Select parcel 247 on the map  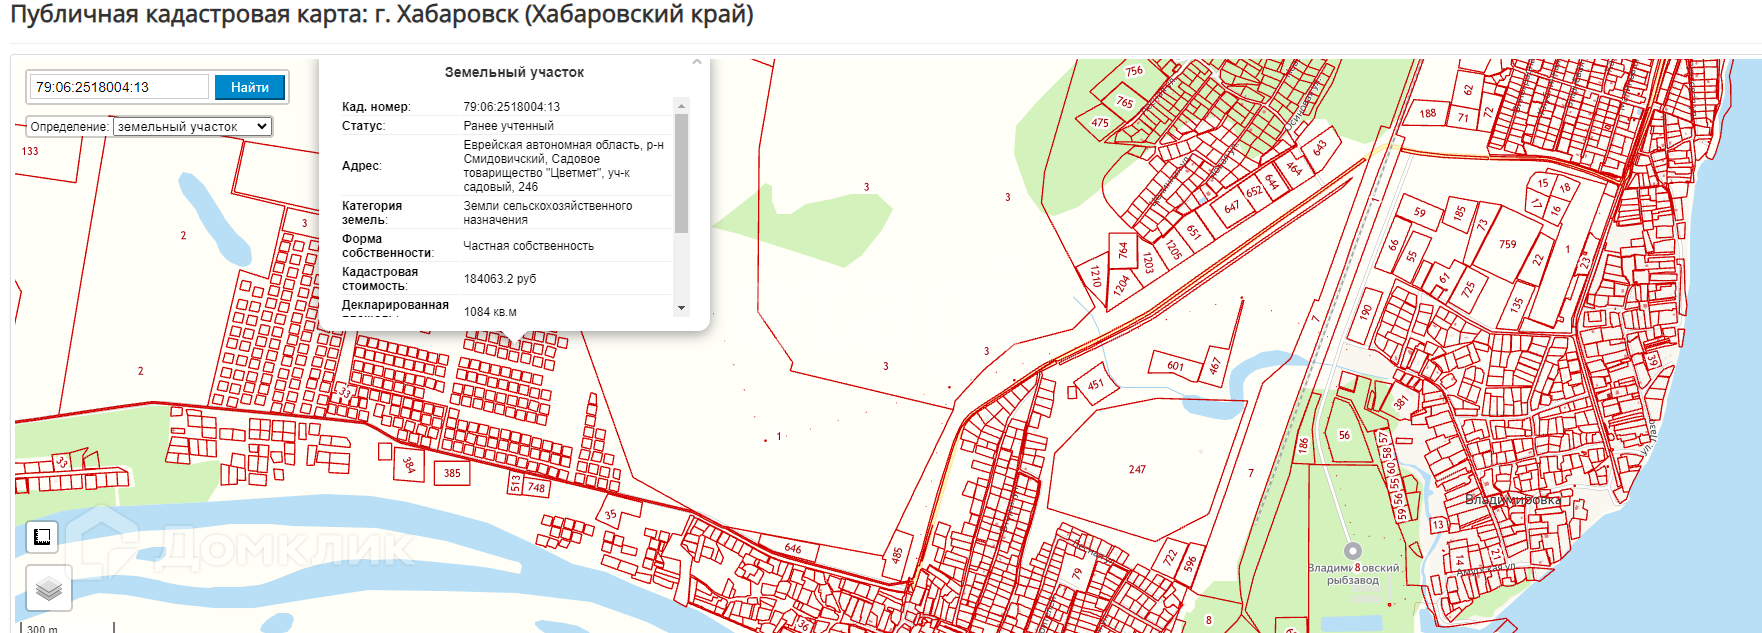click(x=1137, y=469)
